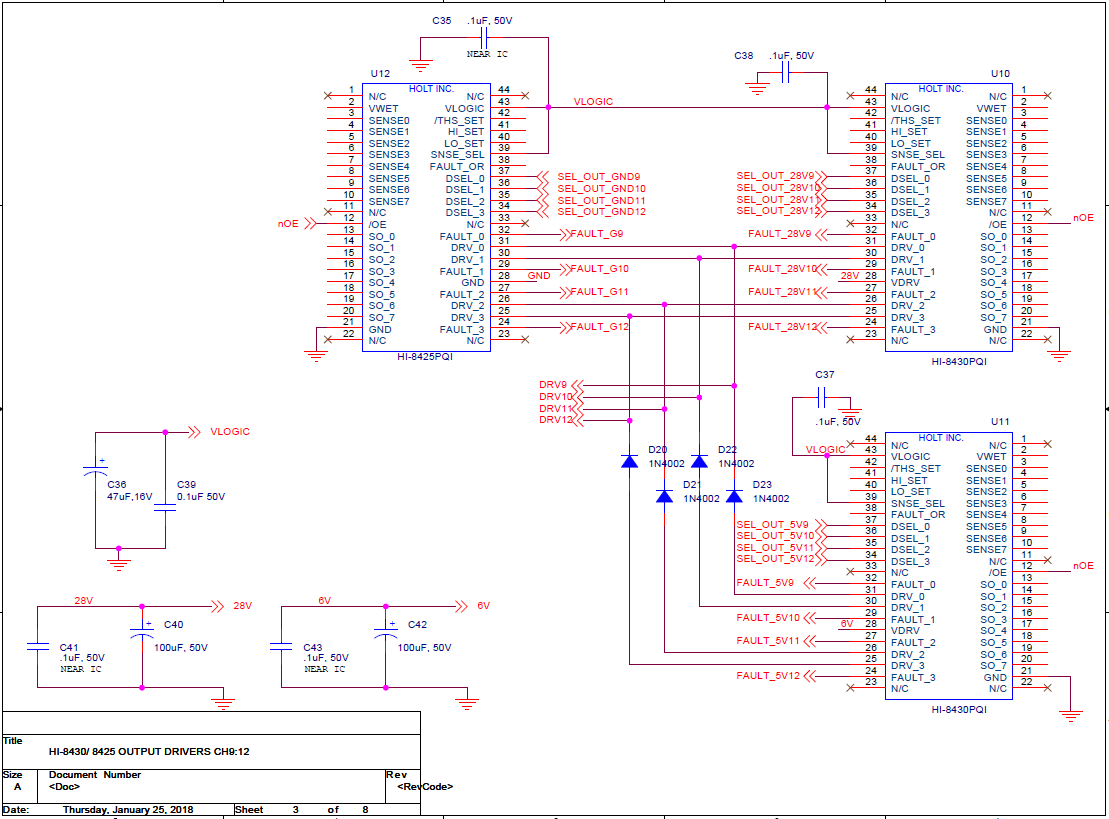Click the SEL_OUT_5V9 port
This screenshot has height=819, width=1109.
782,525
